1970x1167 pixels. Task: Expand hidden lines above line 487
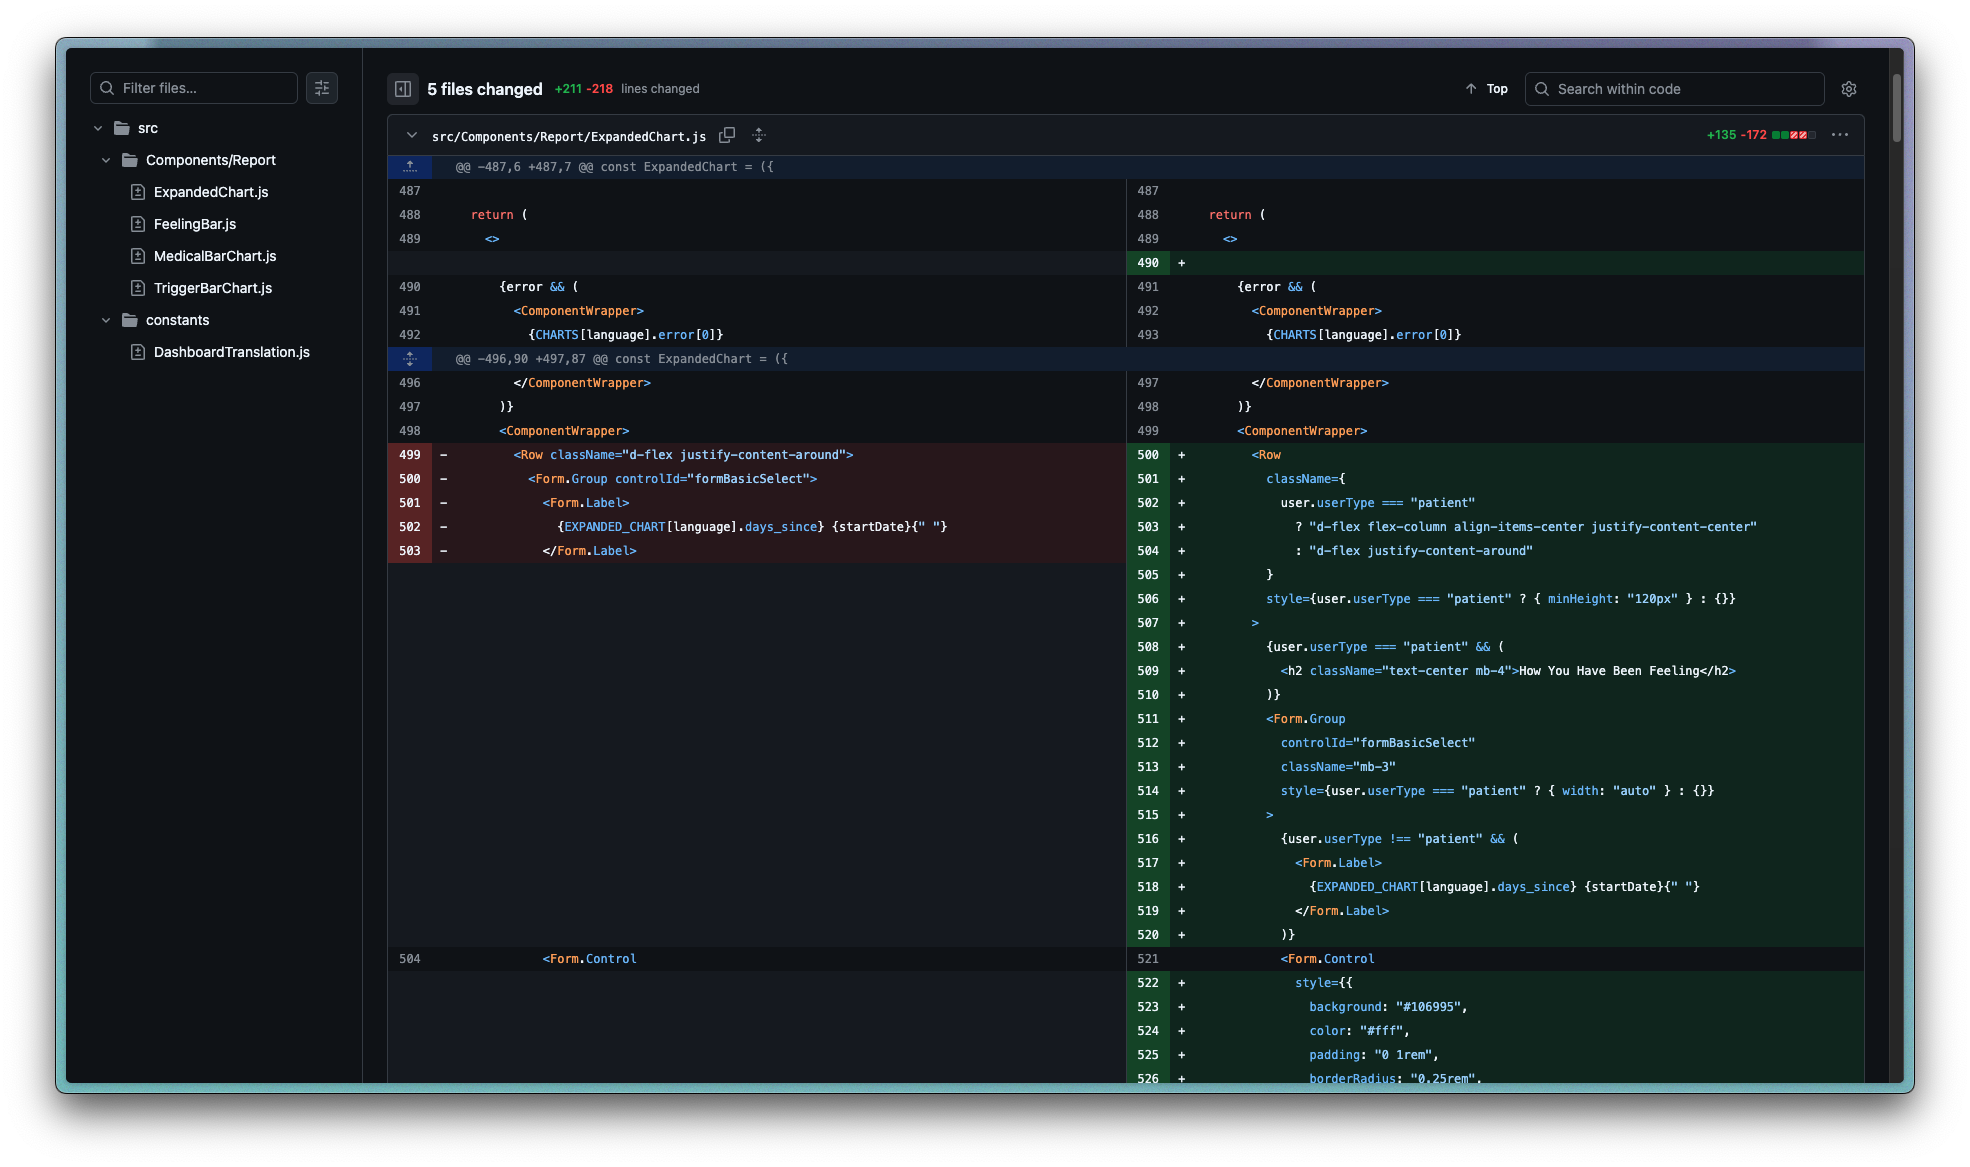(x=410, y=167)
